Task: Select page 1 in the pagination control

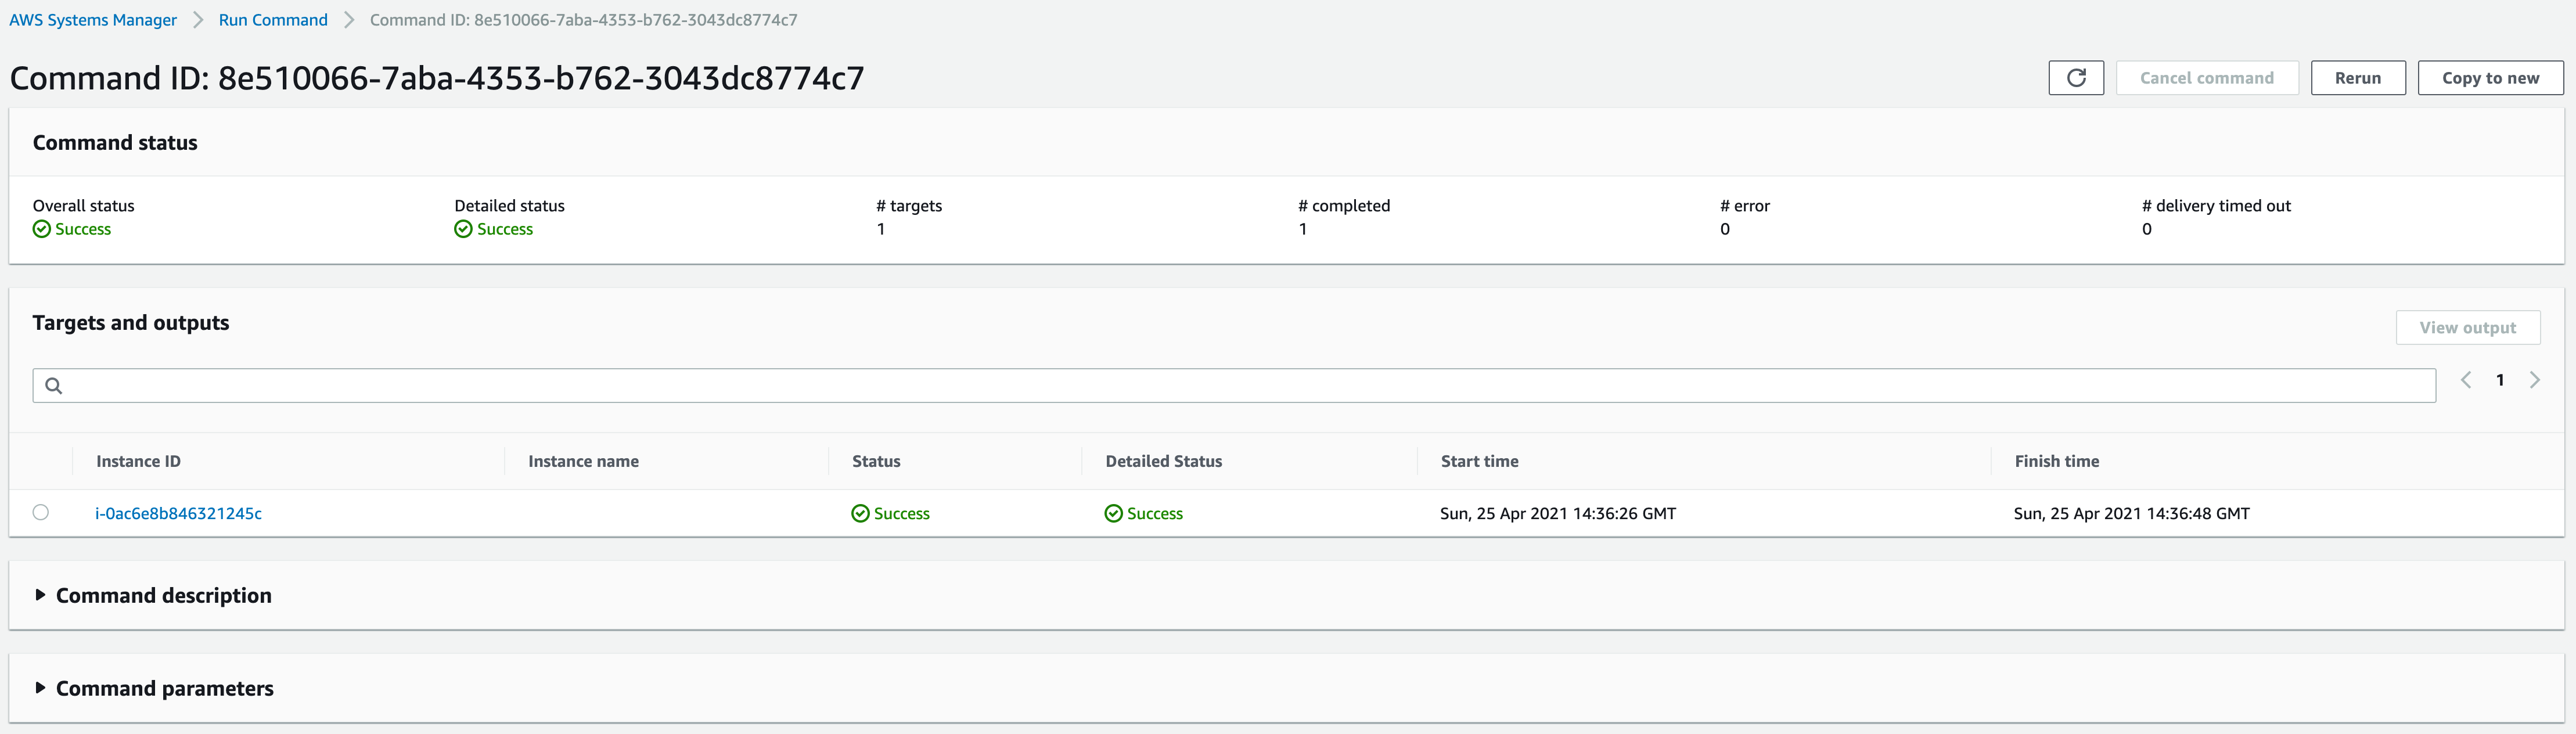Action: click(x=2500, y=380)
